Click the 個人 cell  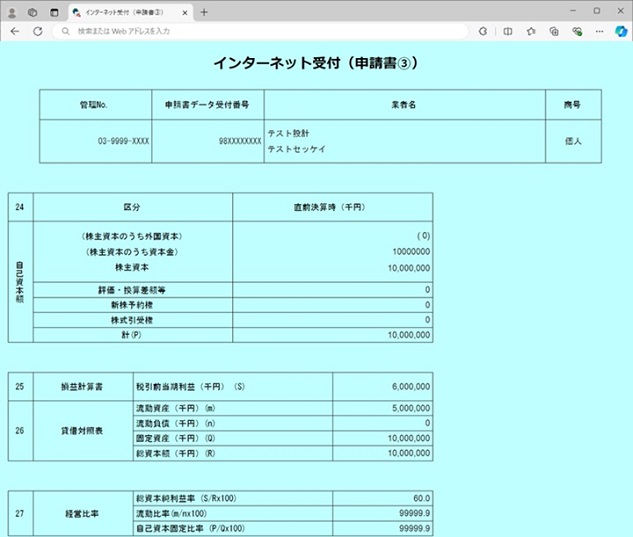[573, 141]
